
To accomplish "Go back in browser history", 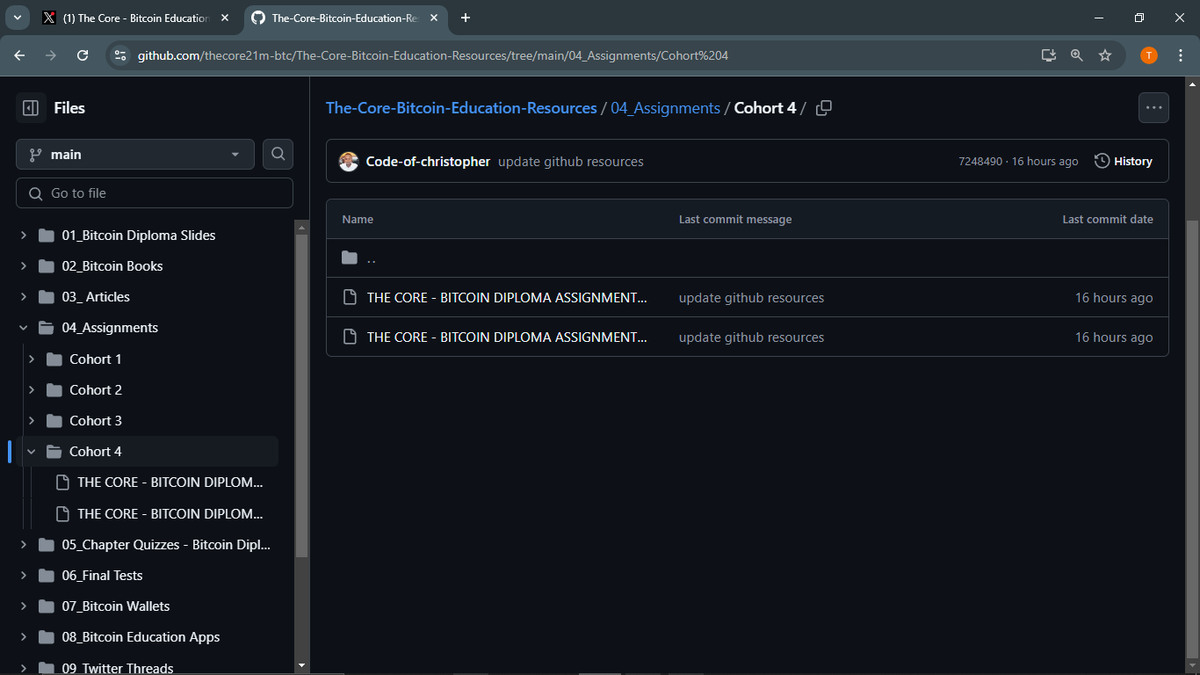I will pyautogui.click(x=20, y=55).
